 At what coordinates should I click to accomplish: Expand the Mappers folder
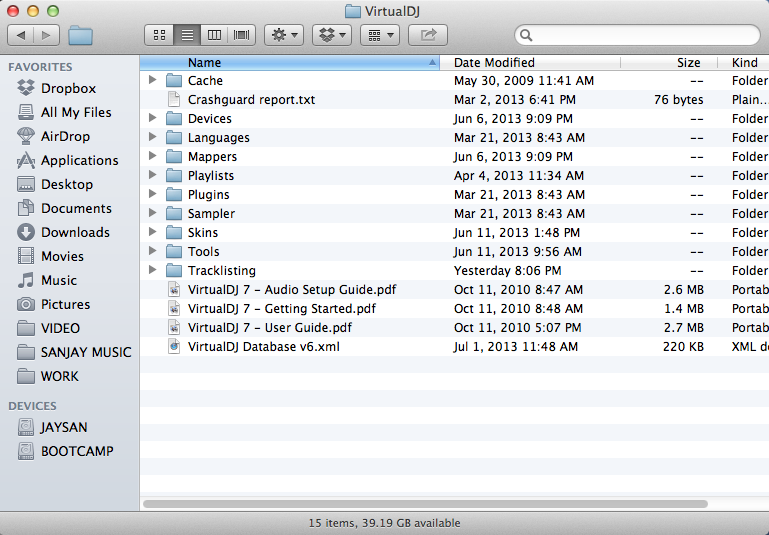[x=153, y=156]
